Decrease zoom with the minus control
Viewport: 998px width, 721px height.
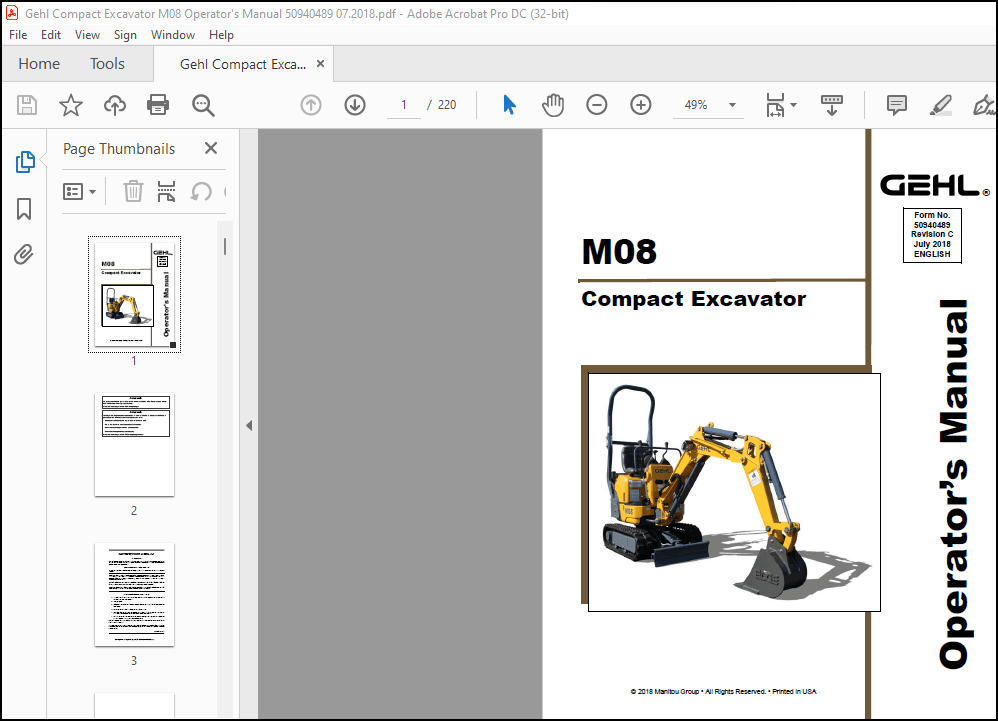point(596,104)
